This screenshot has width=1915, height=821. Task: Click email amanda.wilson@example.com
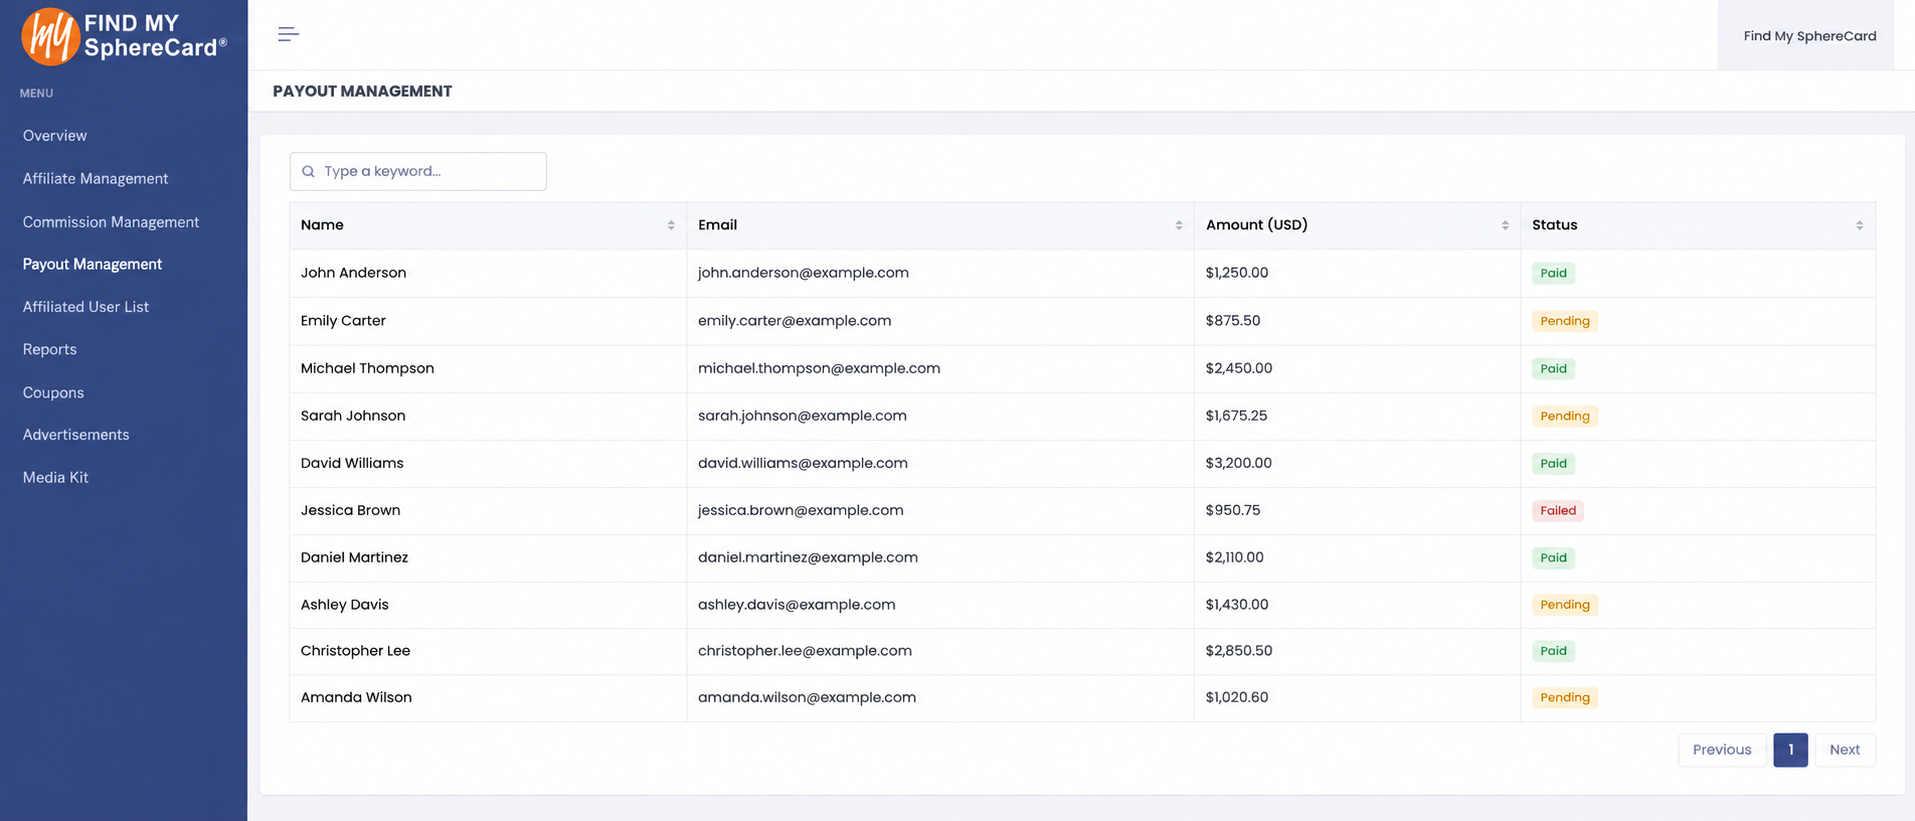click(807, 698)
